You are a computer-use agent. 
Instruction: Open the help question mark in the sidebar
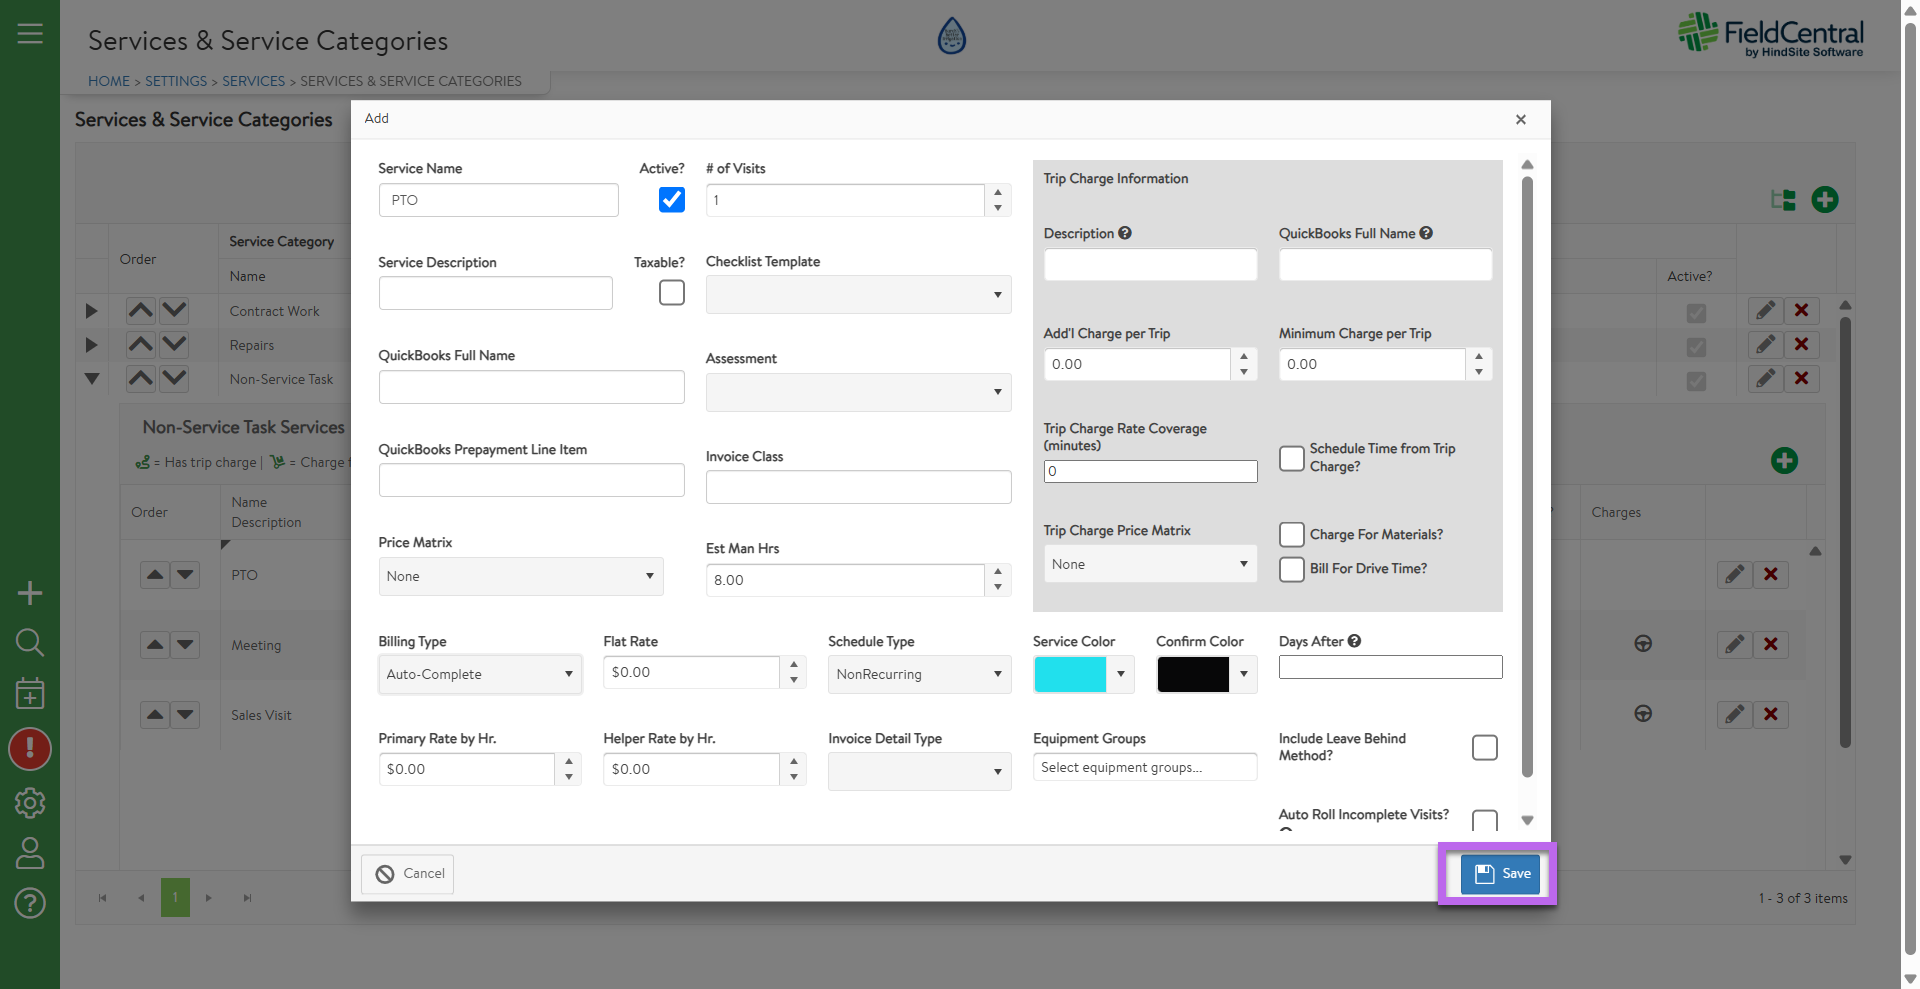coord(30,903)
